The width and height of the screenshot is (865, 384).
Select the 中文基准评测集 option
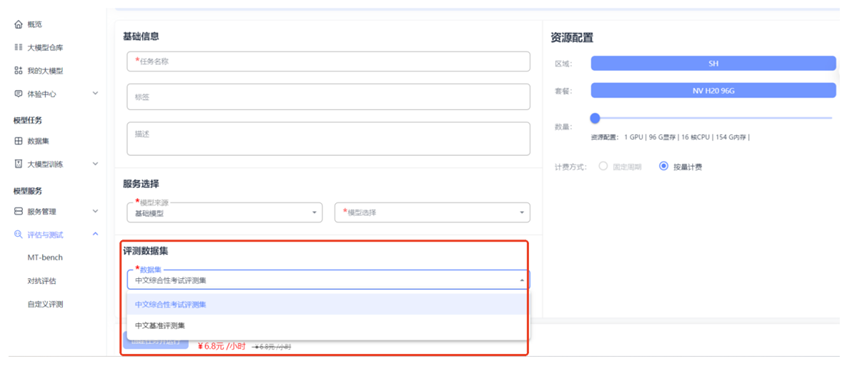(327, 326)
